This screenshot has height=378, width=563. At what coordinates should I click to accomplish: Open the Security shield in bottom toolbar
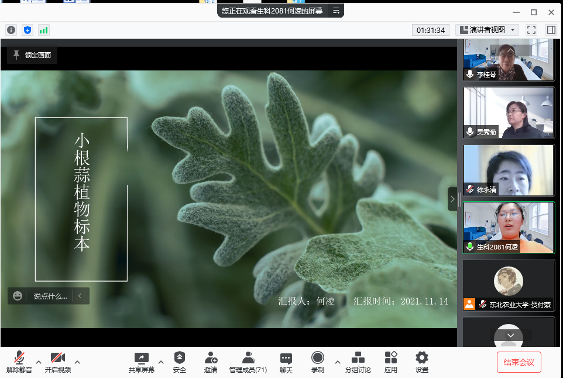coord(179,362)
